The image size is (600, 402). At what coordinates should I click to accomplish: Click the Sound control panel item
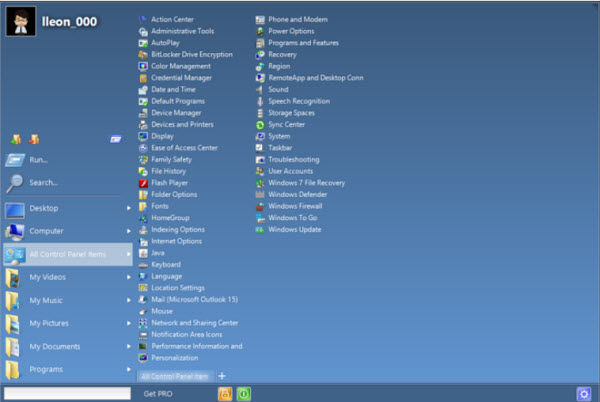tap(277, 89)
